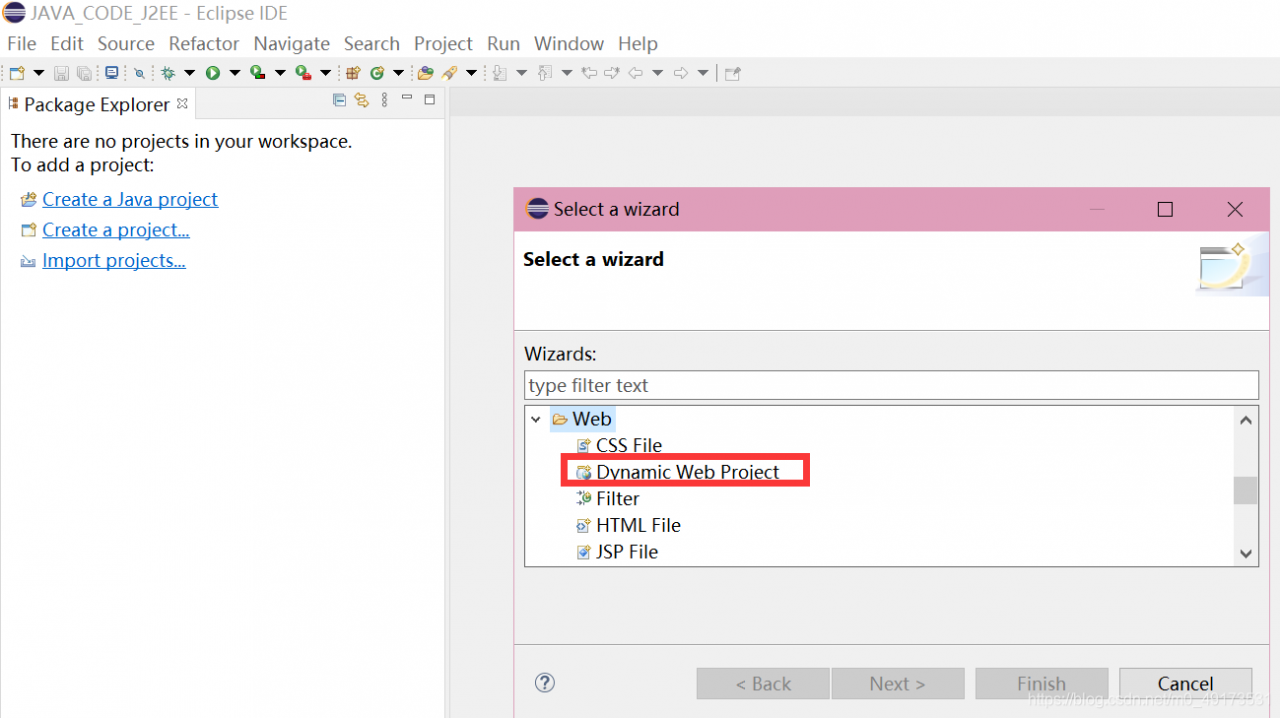The image size is (1280, 718).
Task: Click the New file toolbar icon
Action: [17, 73]
